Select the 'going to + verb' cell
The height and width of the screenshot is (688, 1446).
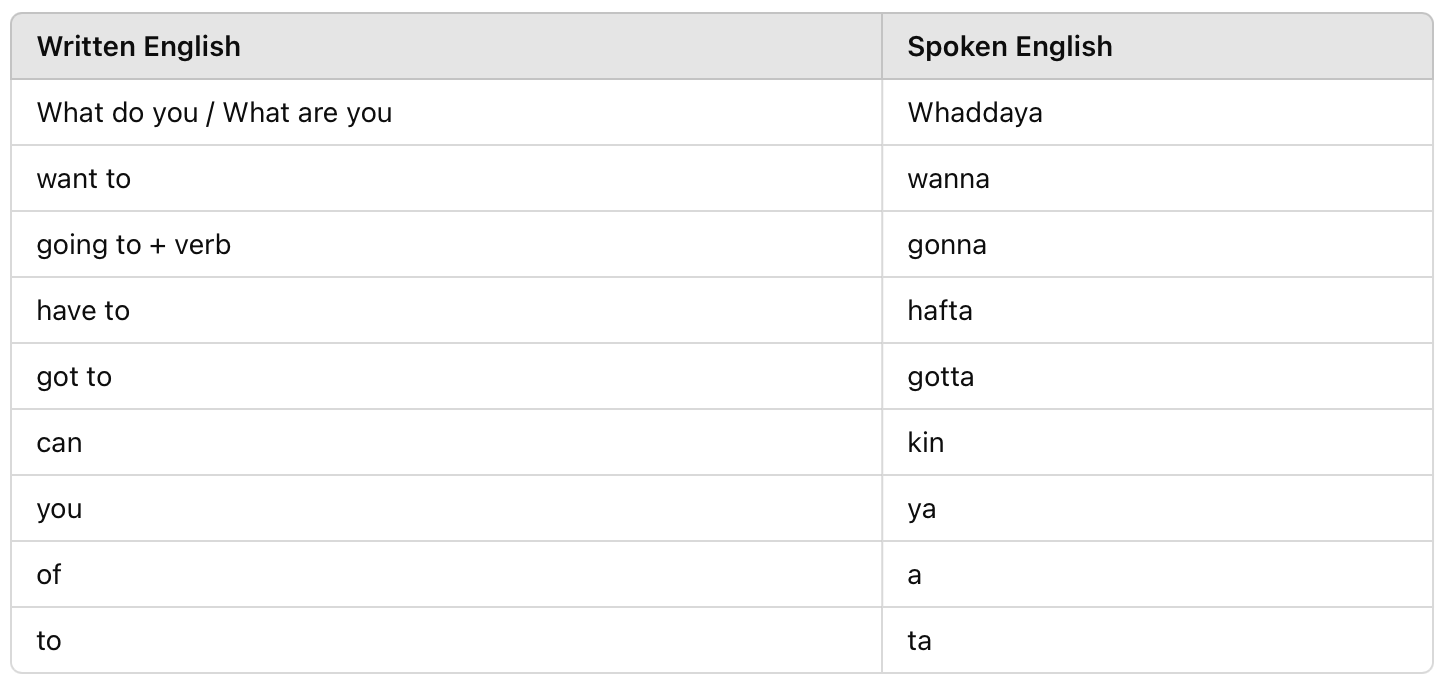point(447,244)
